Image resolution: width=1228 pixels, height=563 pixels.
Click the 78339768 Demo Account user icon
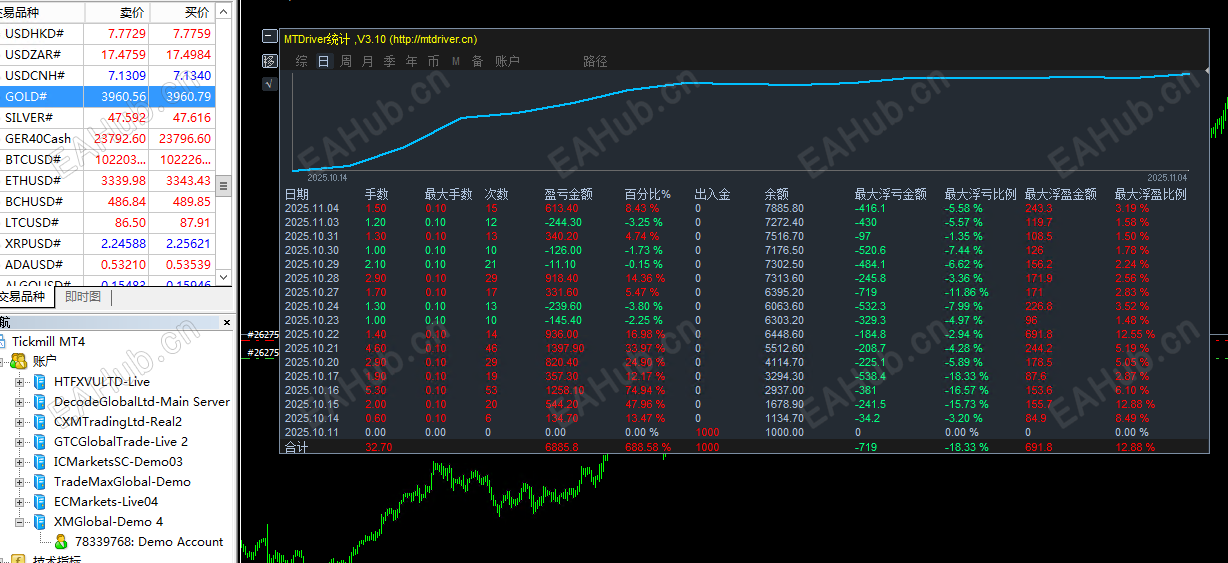[61, 541]
